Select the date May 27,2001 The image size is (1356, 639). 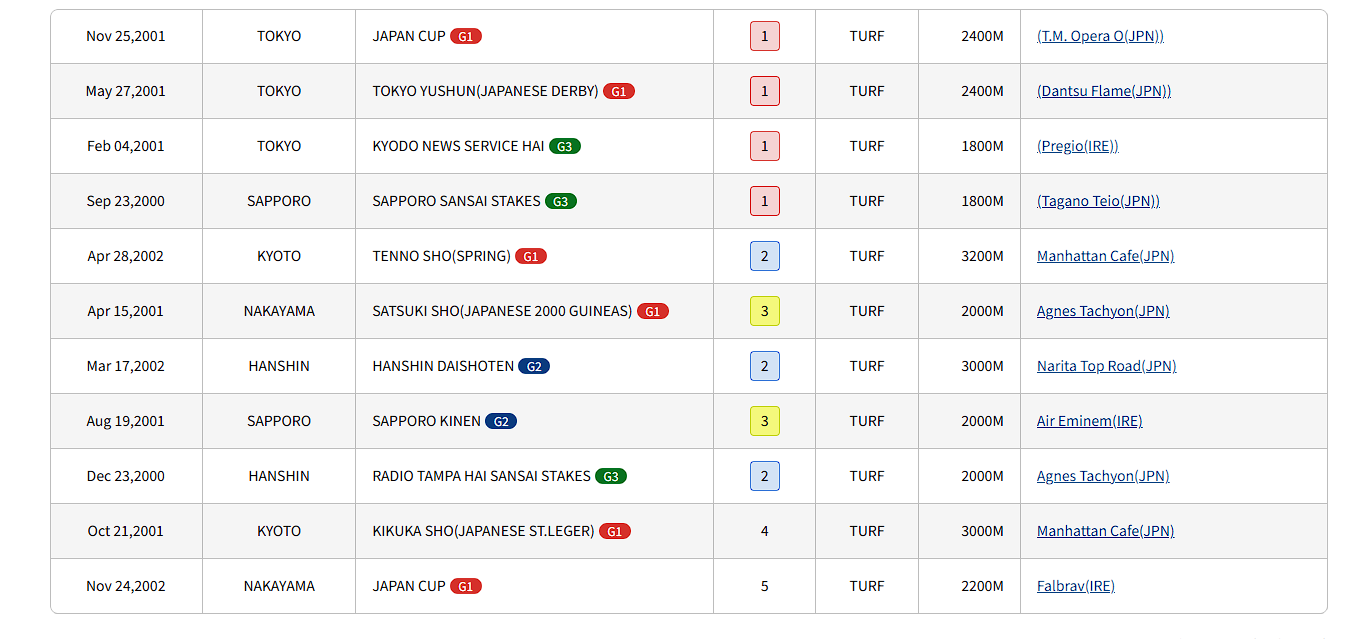(126, 91)
